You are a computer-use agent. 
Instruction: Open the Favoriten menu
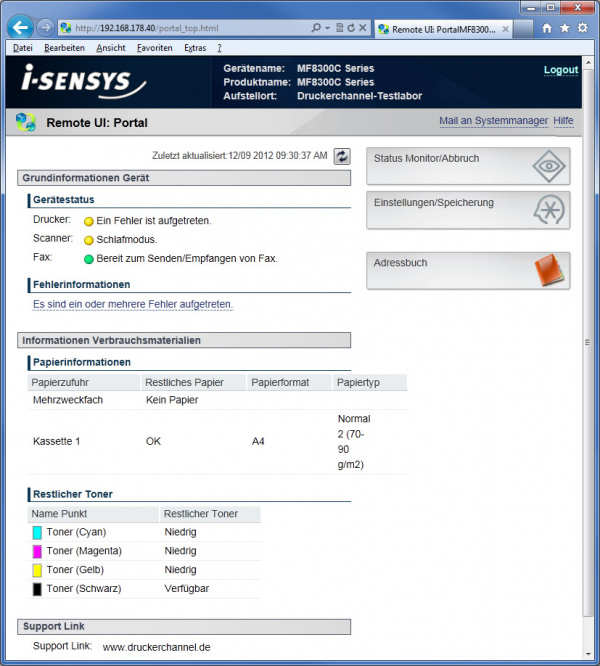pos(154,48)
